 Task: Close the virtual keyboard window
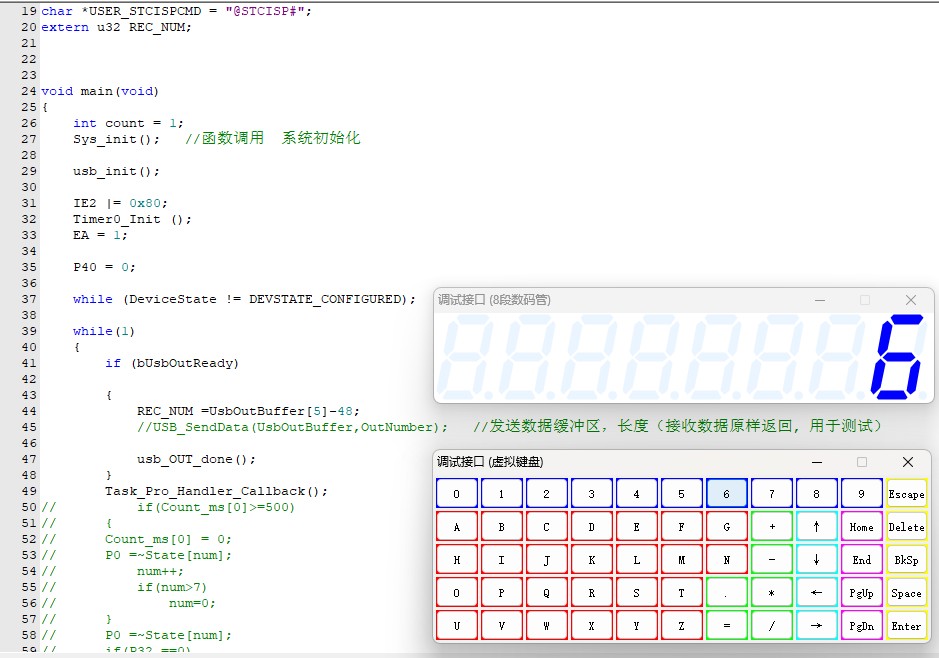(x=908, y=462)
